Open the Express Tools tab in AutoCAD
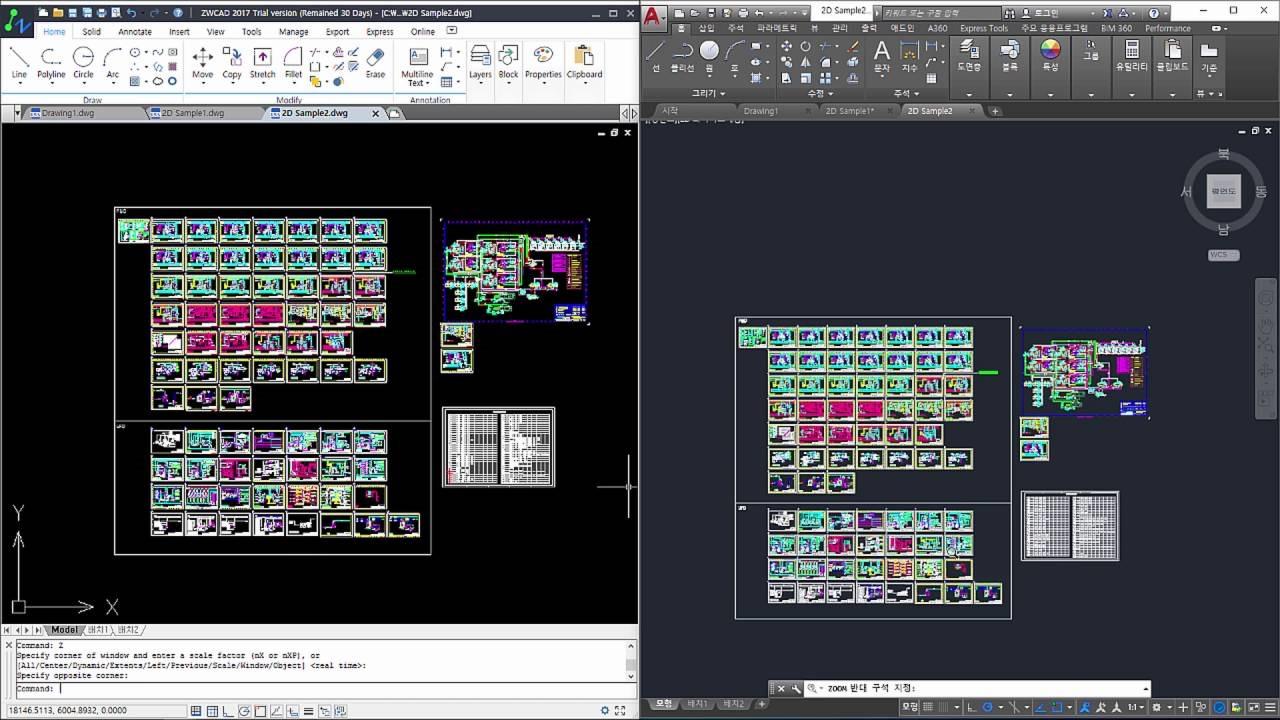The width and height of the screenshot is (1280, 720). point(984,29)
